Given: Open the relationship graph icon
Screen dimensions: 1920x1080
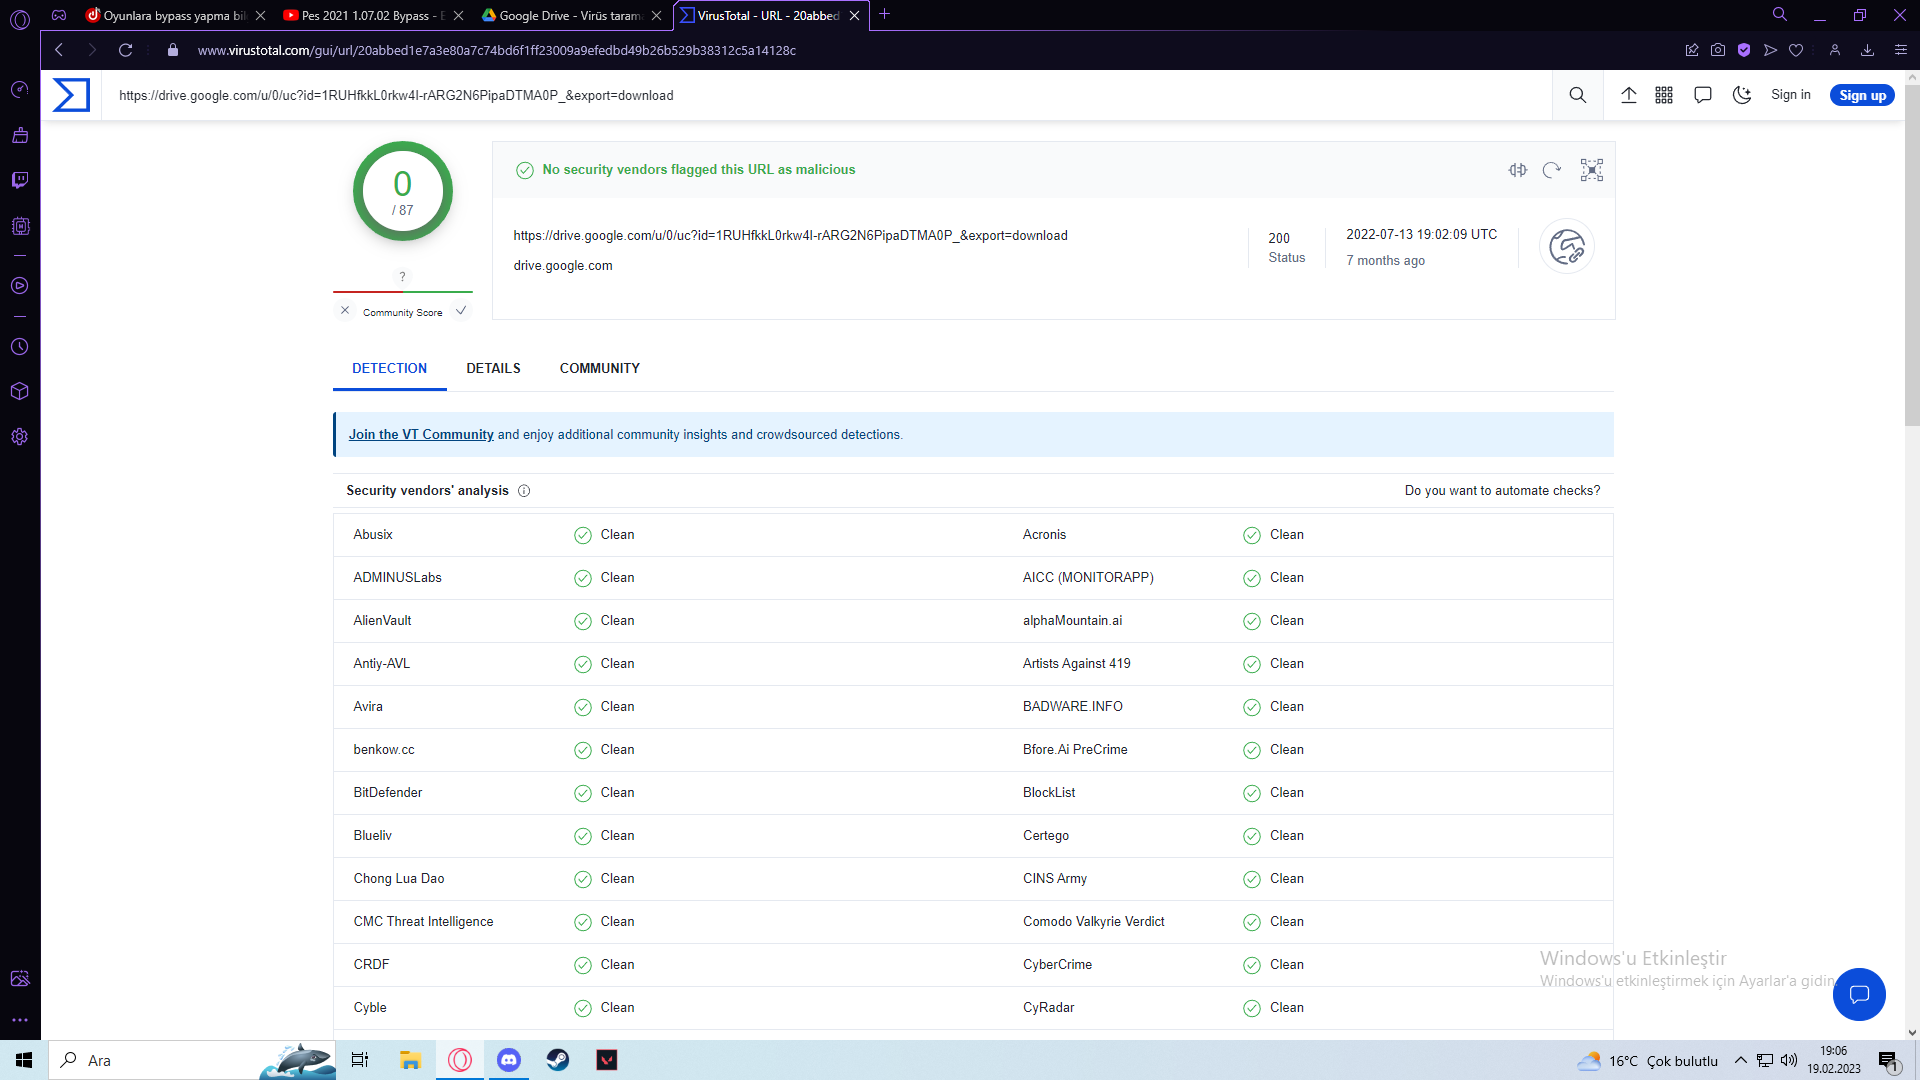Looking at the screenshot, I should (1592, 170).
